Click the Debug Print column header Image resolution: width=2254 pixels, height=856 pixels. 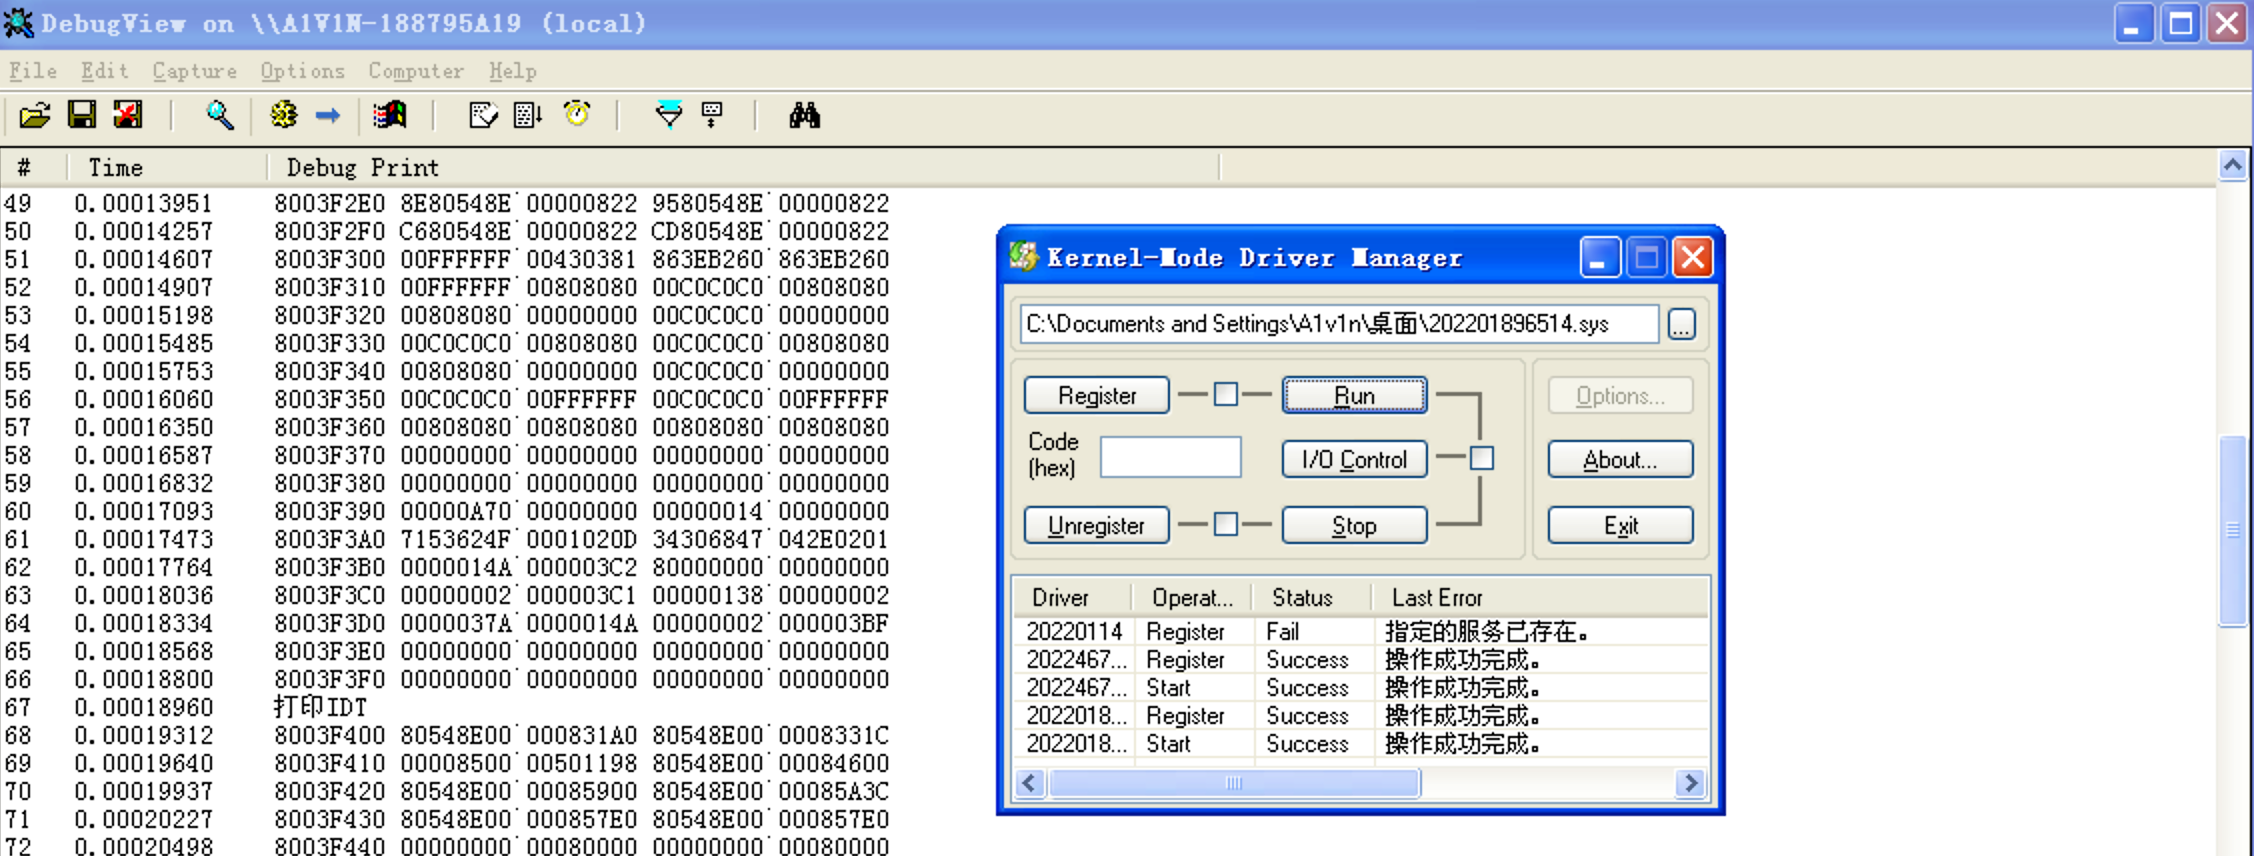tap(743, 167)
